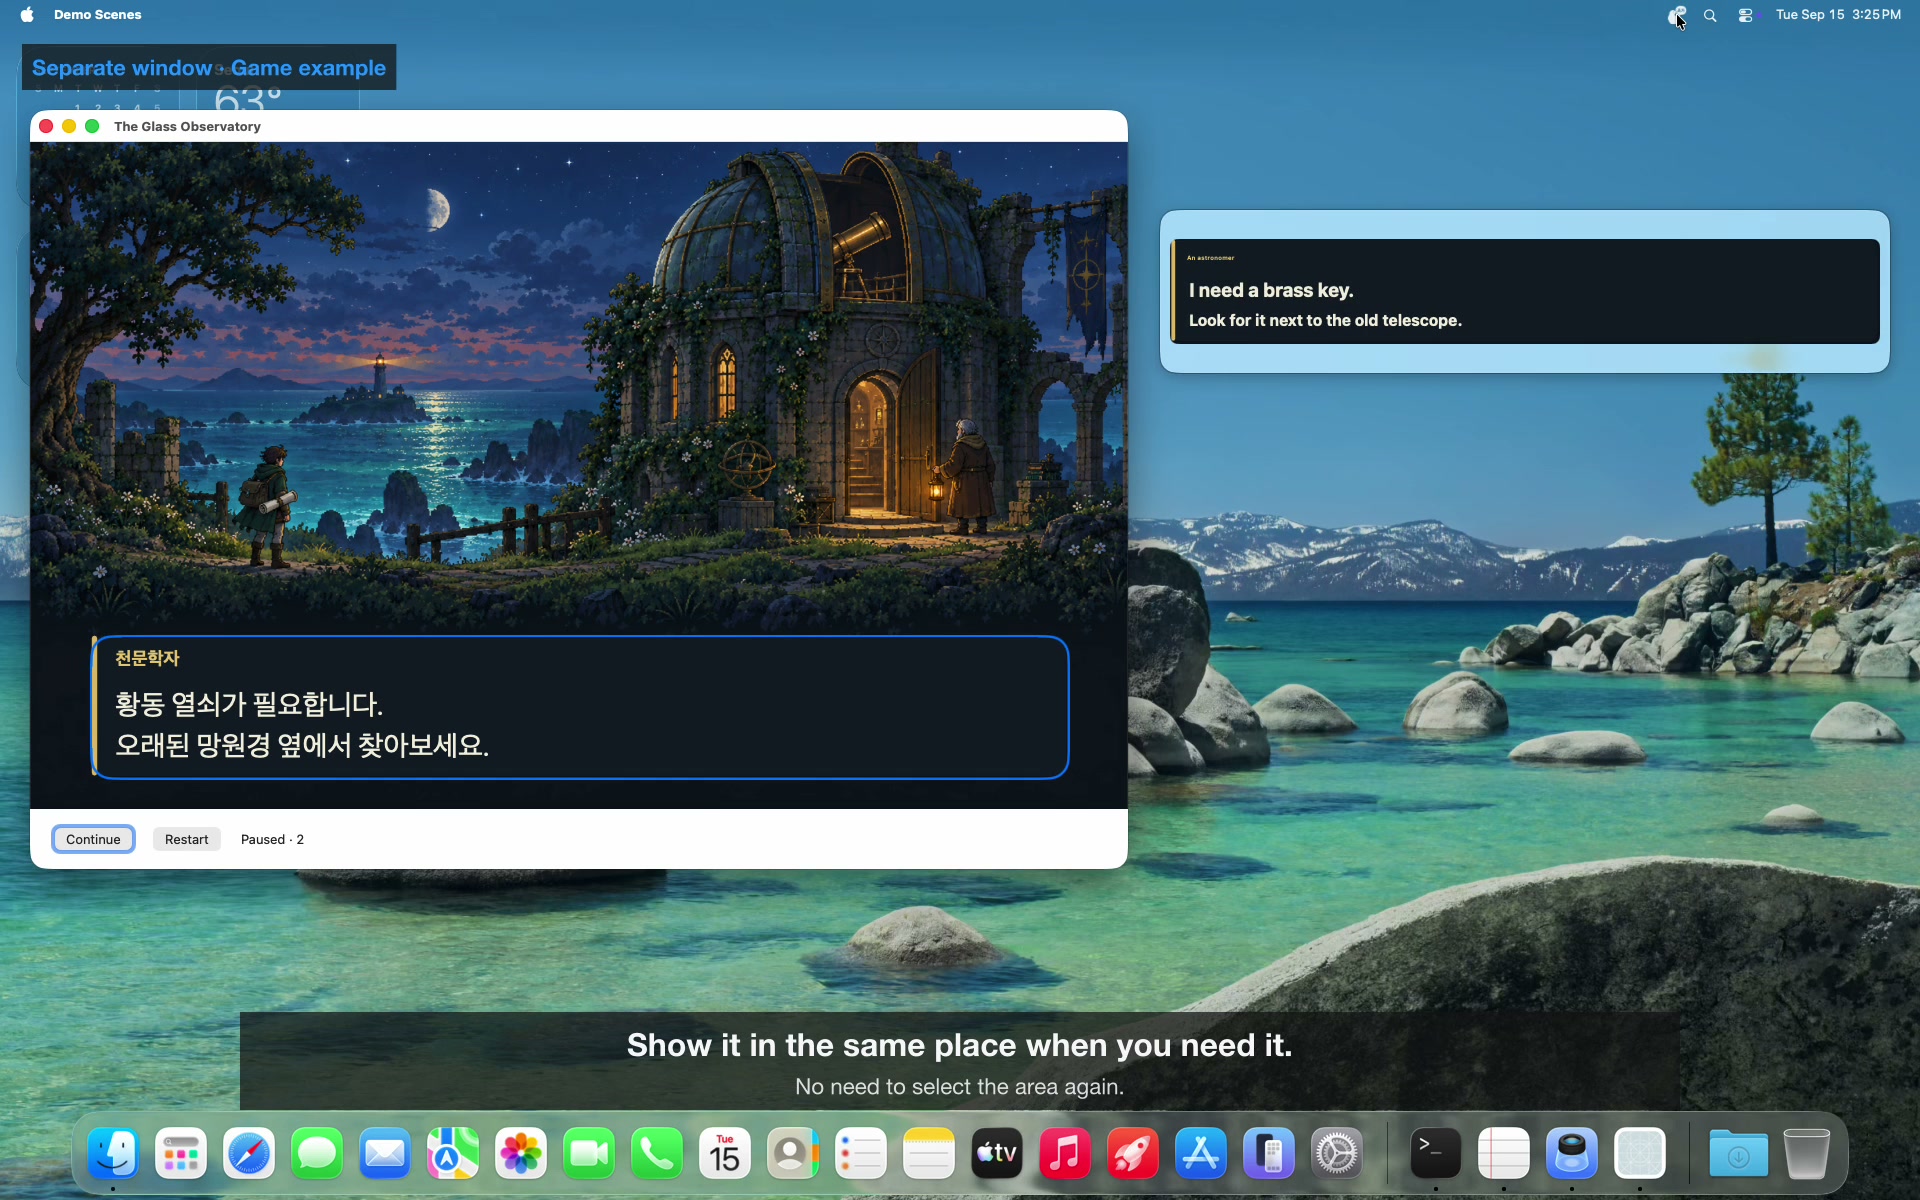
Task: Open the App Store from the Dock
Action: click(x=1201, y=1154)
